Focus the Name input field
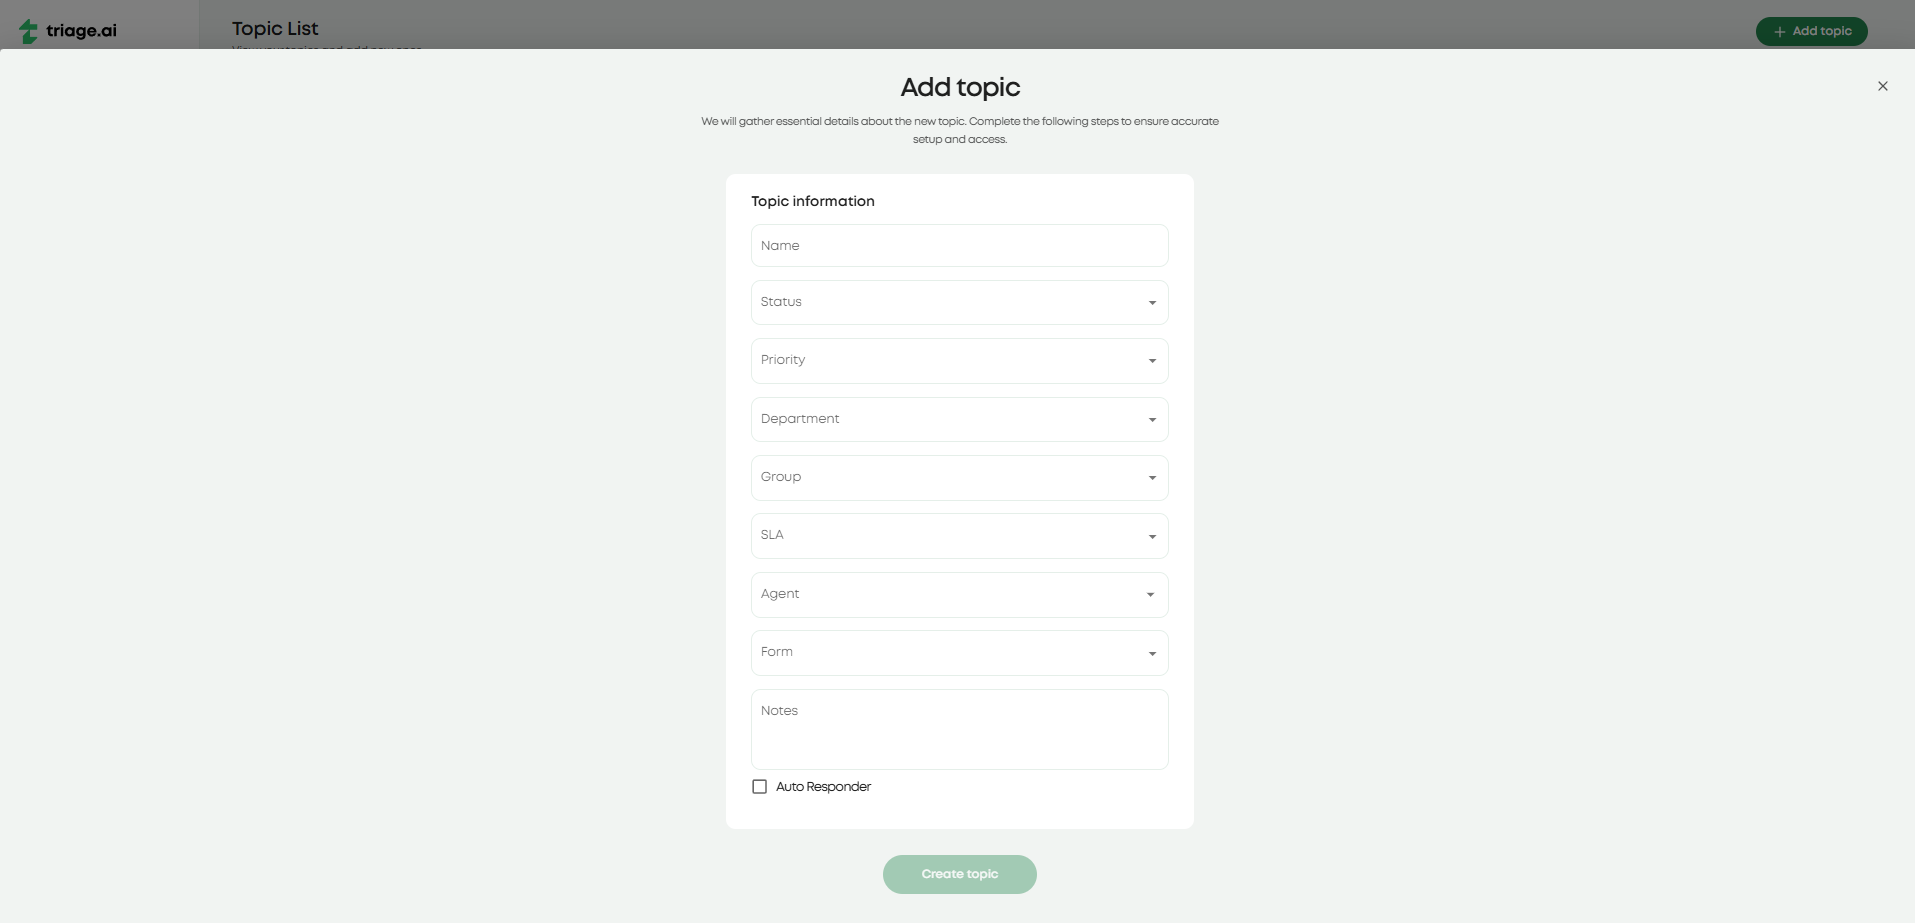This screenshot has width=1915, height=923. pyautogui.click(x=959, y=246)
